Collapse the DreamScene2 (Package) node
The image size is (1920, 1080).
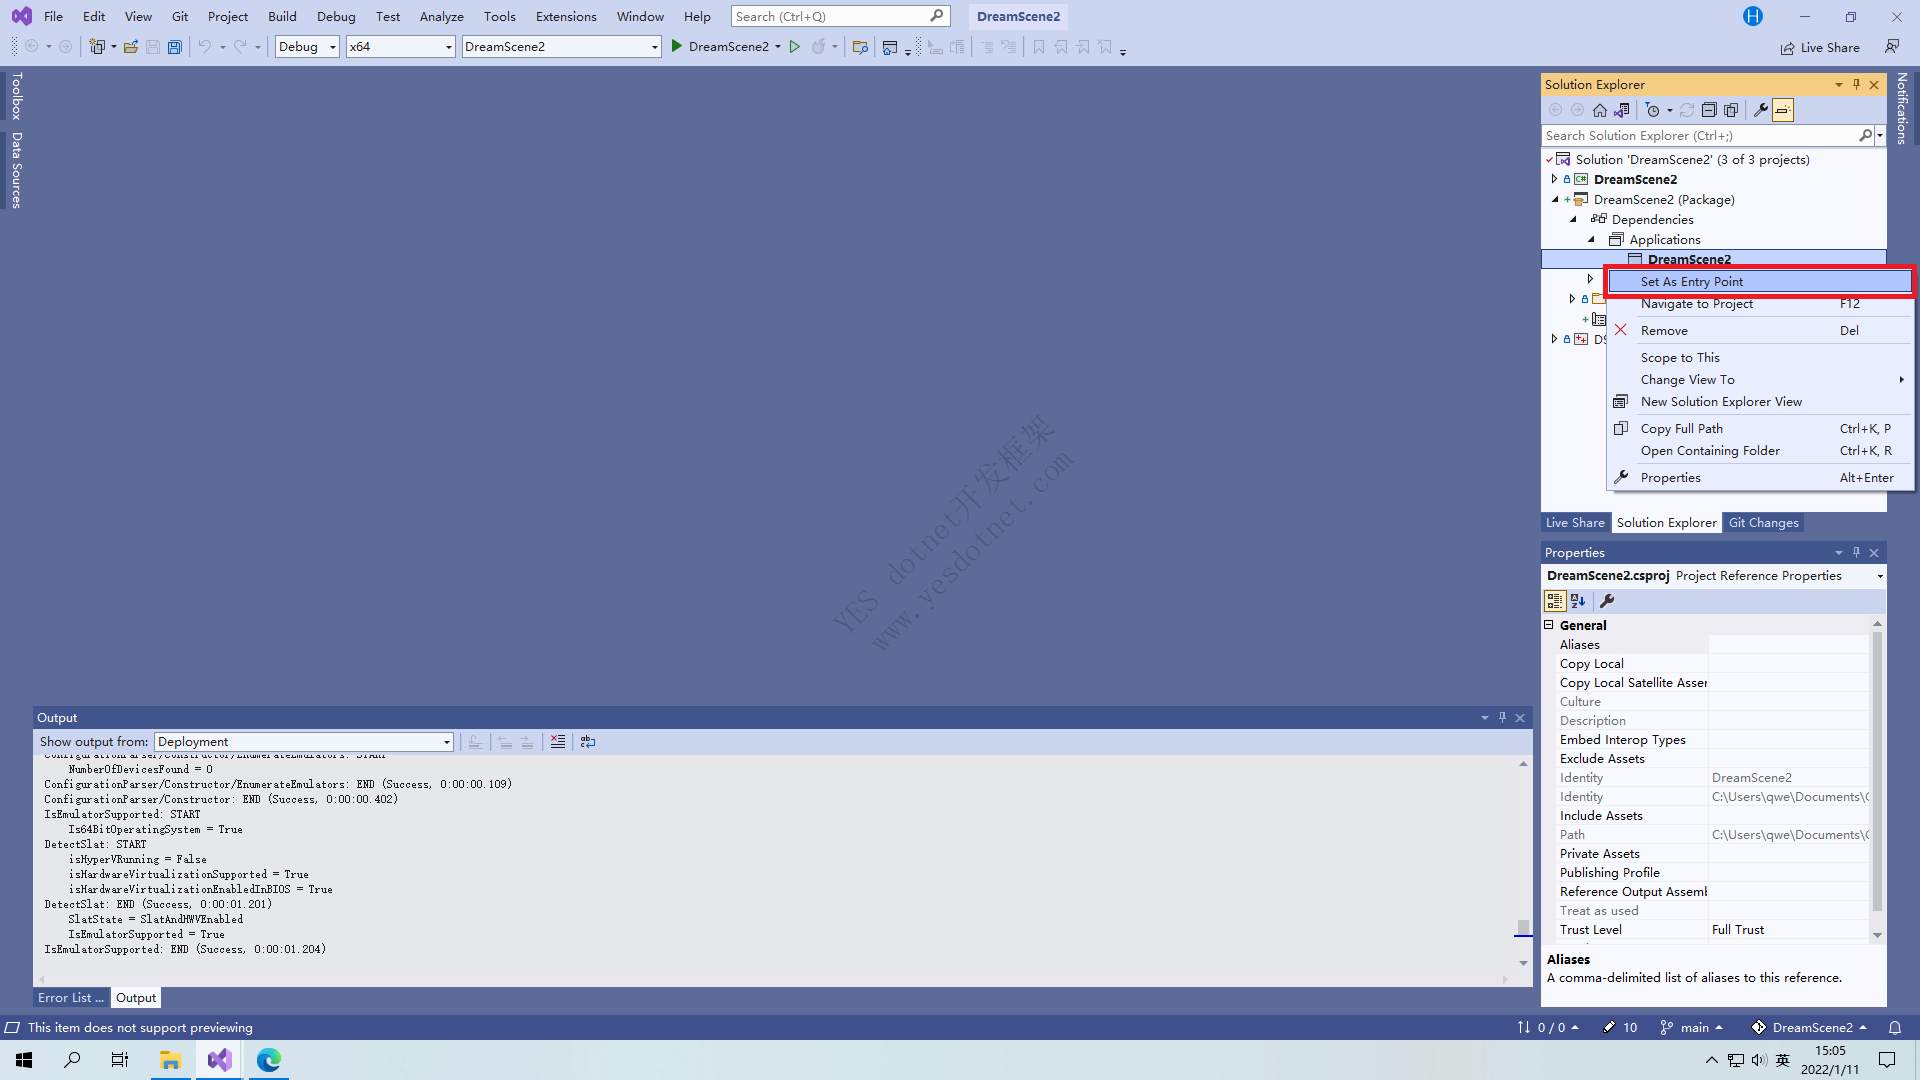pyautogui.click(x=1555, y=200)
